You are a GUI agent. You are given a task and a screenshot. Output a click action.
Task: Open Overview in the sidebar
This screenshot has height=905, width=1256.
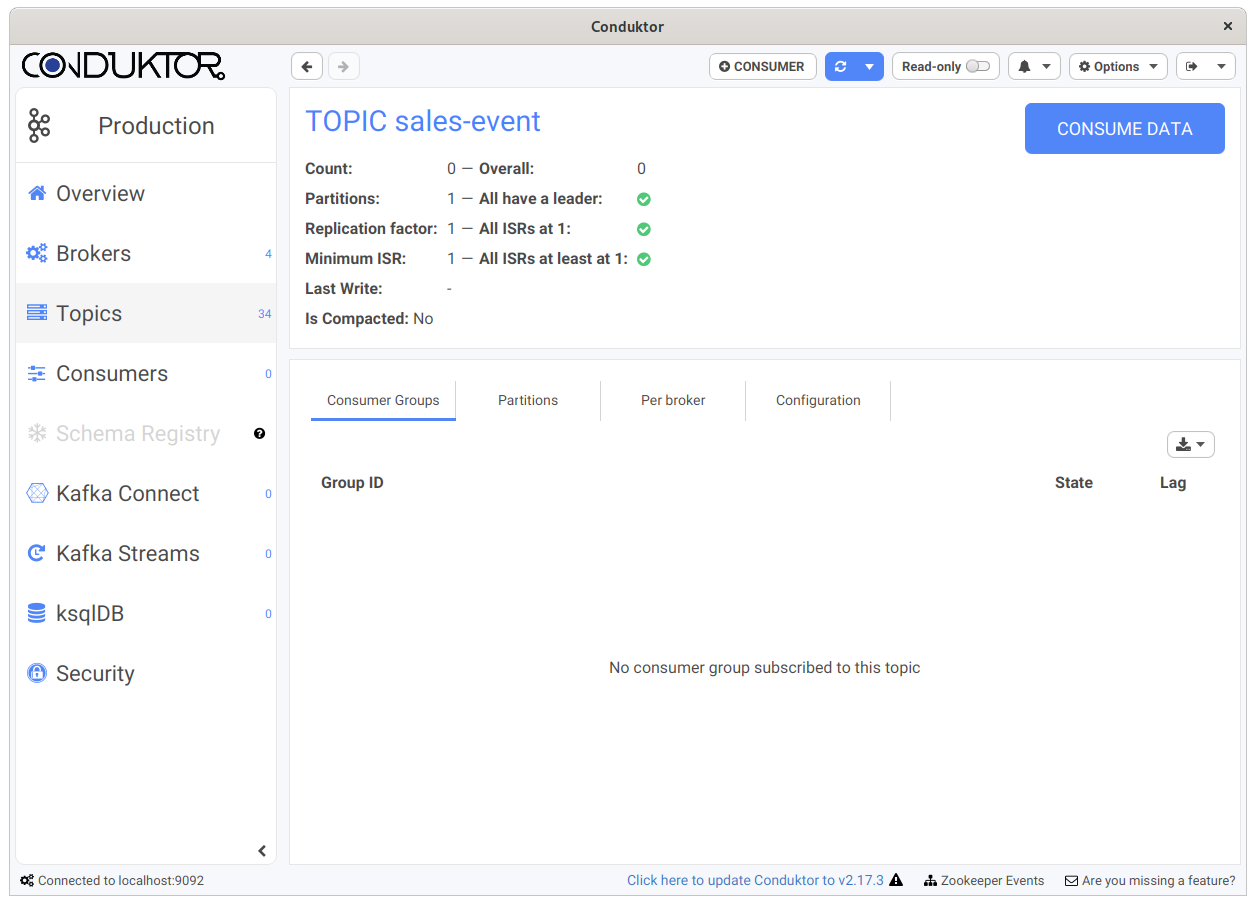coord(146,194)
